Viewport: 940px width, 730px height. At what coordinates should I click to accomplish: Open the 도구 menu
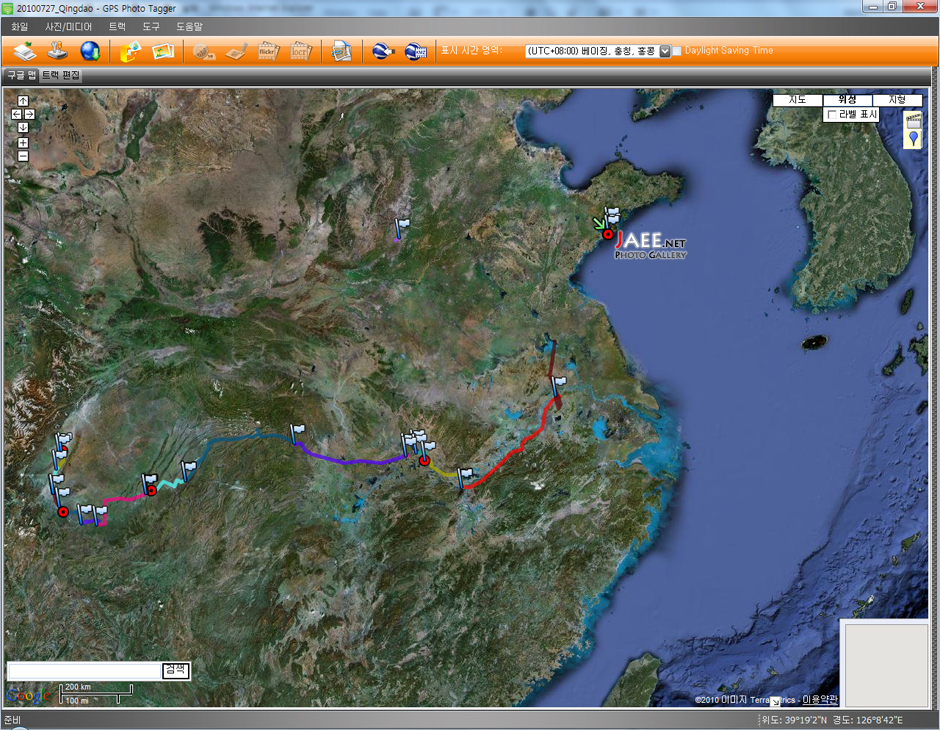coord(151,27)
